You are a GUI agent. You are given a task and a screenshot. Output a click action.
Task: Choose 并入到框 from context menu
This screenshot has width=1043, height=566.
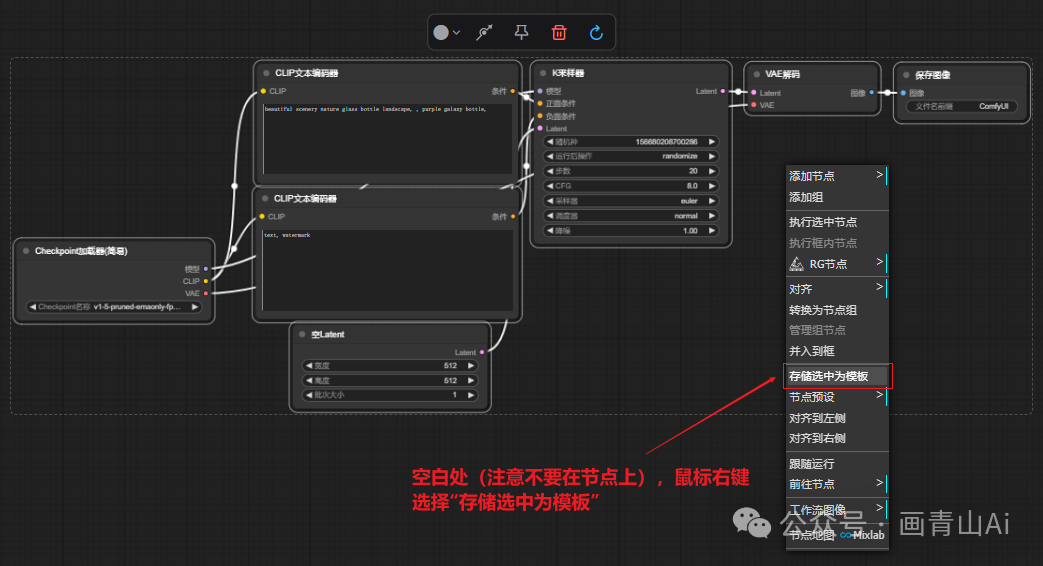837,351
